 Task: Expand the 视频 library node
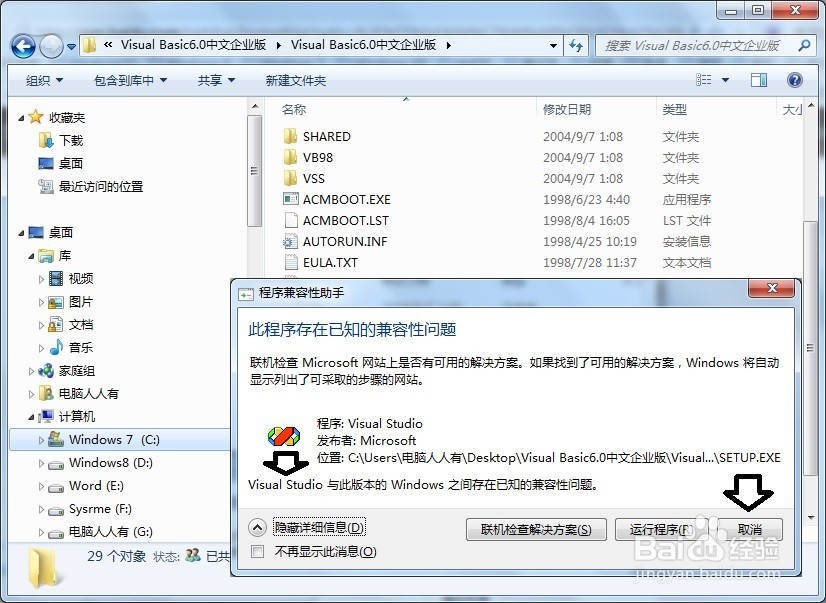click(x=41, y=279)
